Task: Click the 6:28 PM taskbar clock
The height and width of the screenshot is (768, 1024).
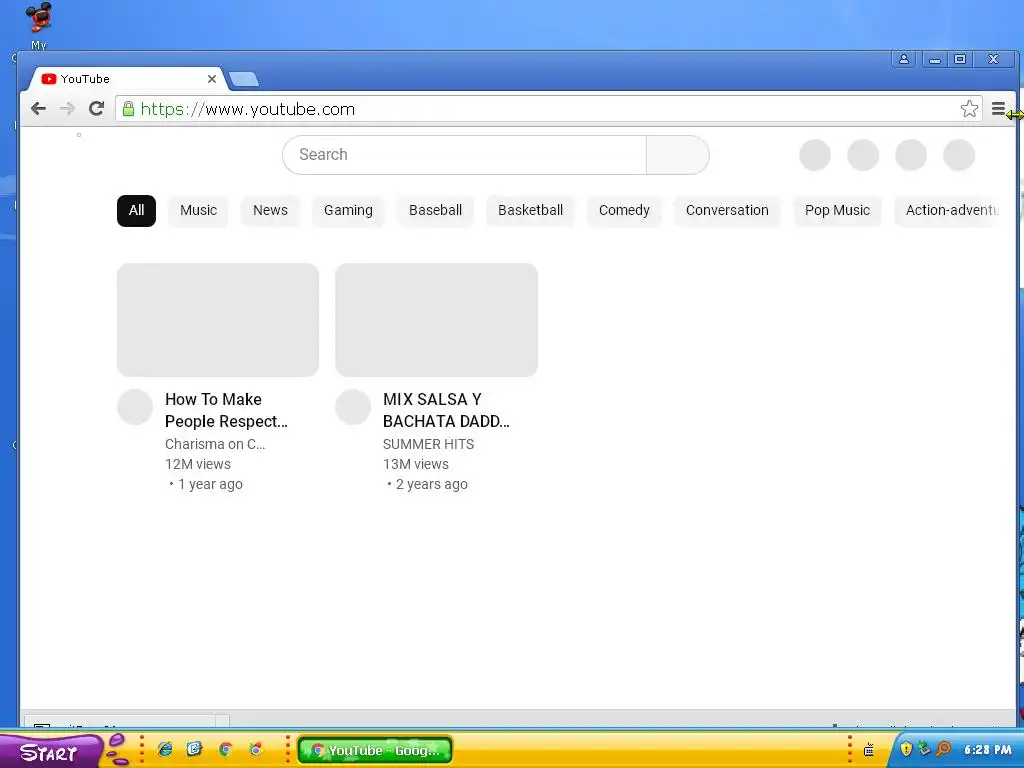Action: [x=987, y=750]
